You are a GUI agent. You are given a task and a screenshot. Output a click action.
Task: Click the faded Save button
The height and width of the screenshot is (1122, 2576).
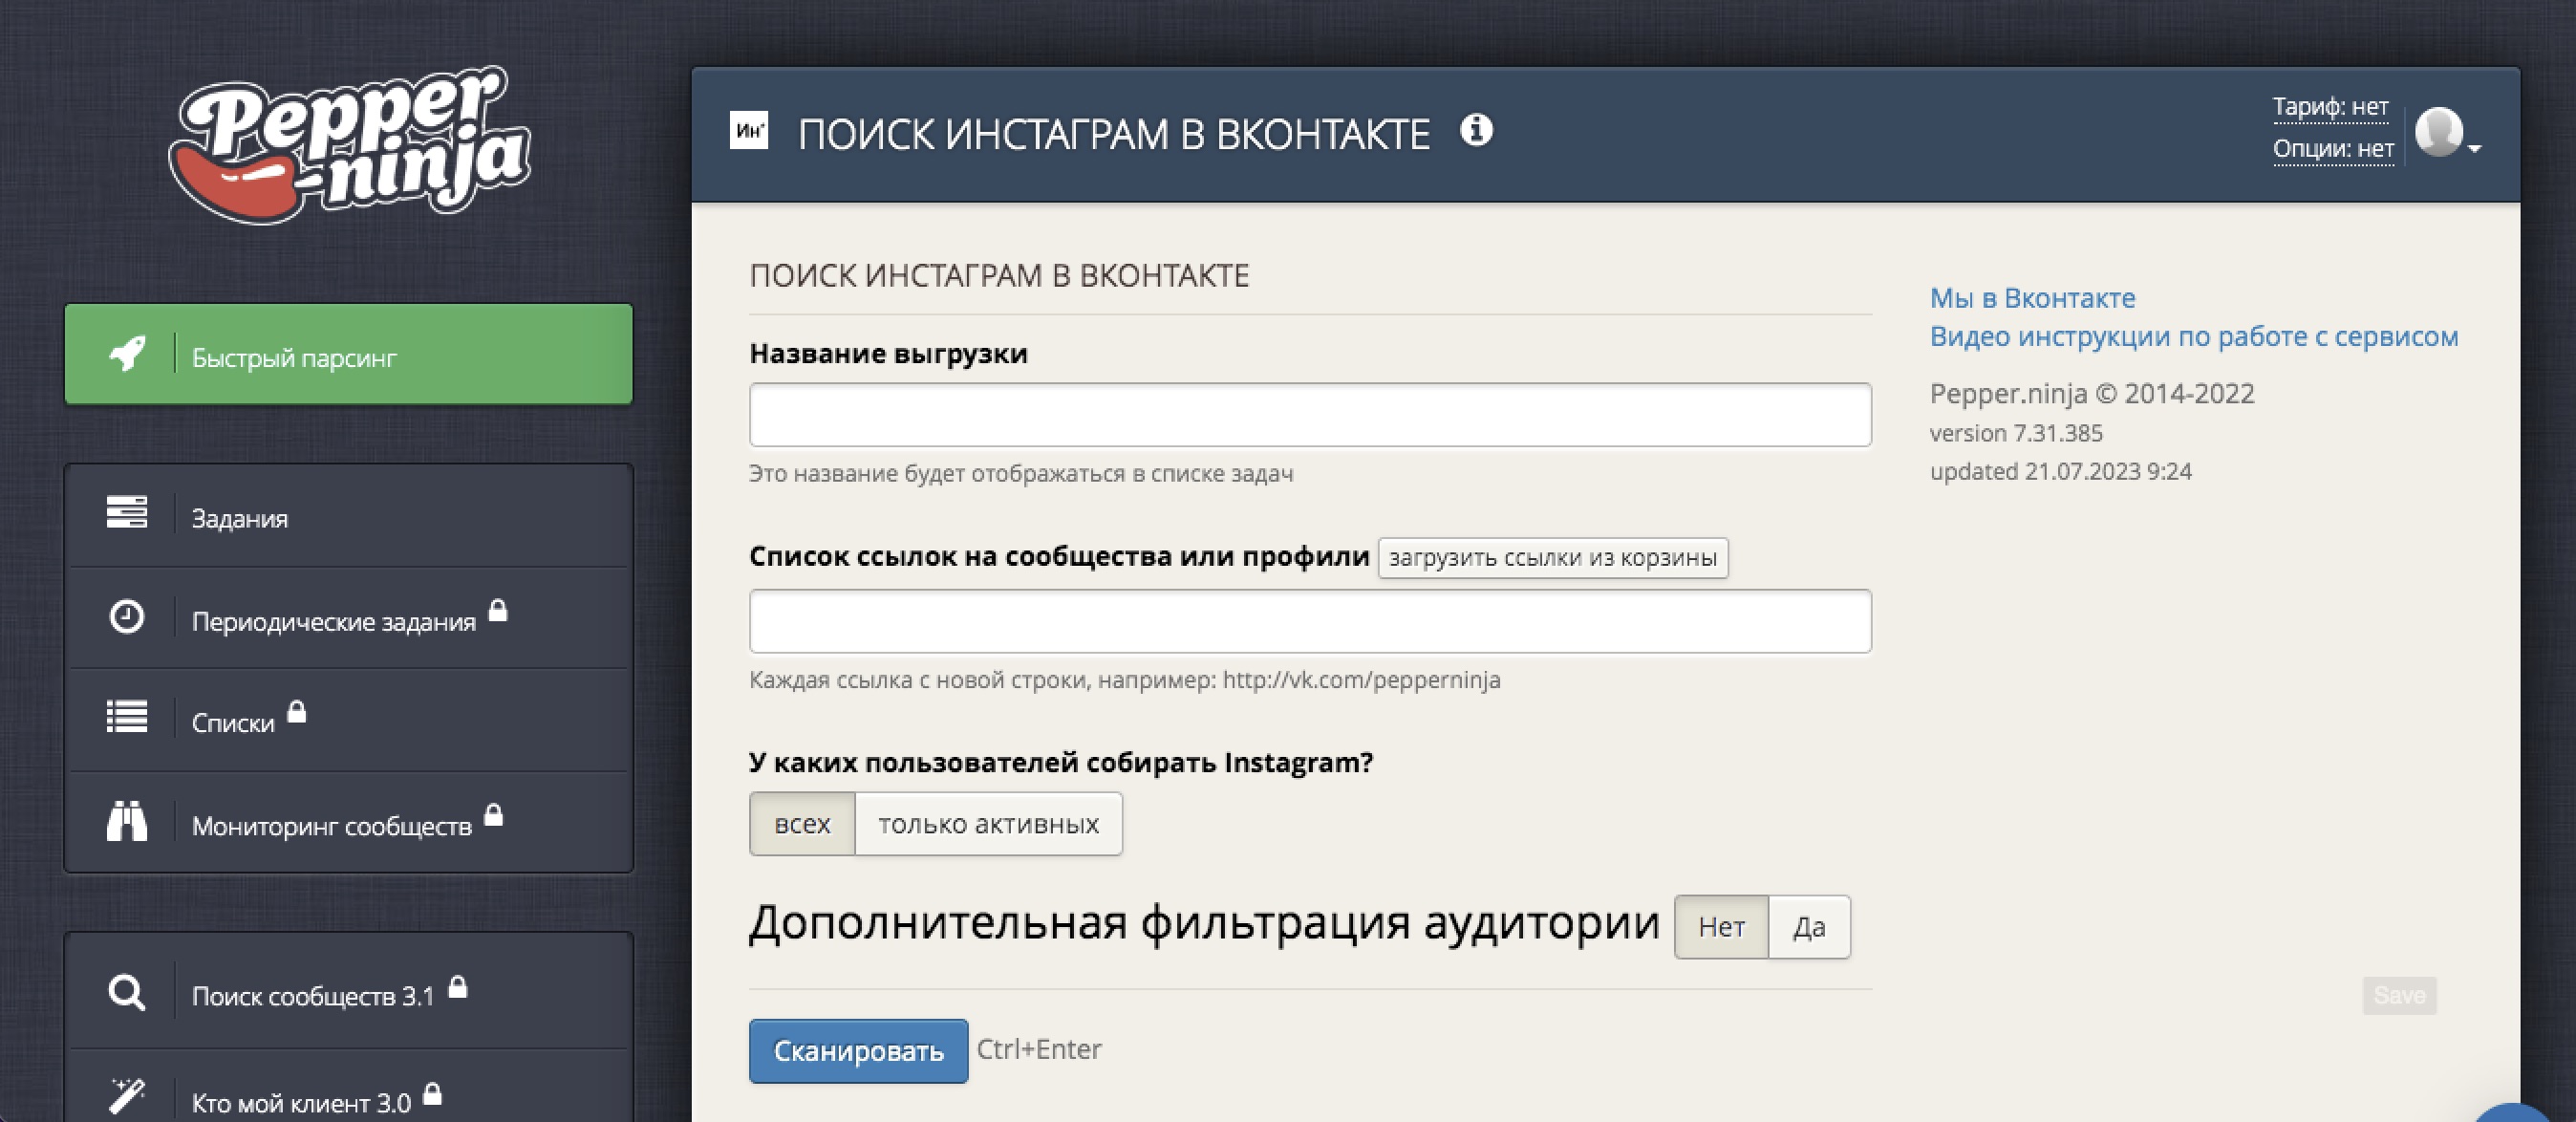pos(2400,995)
